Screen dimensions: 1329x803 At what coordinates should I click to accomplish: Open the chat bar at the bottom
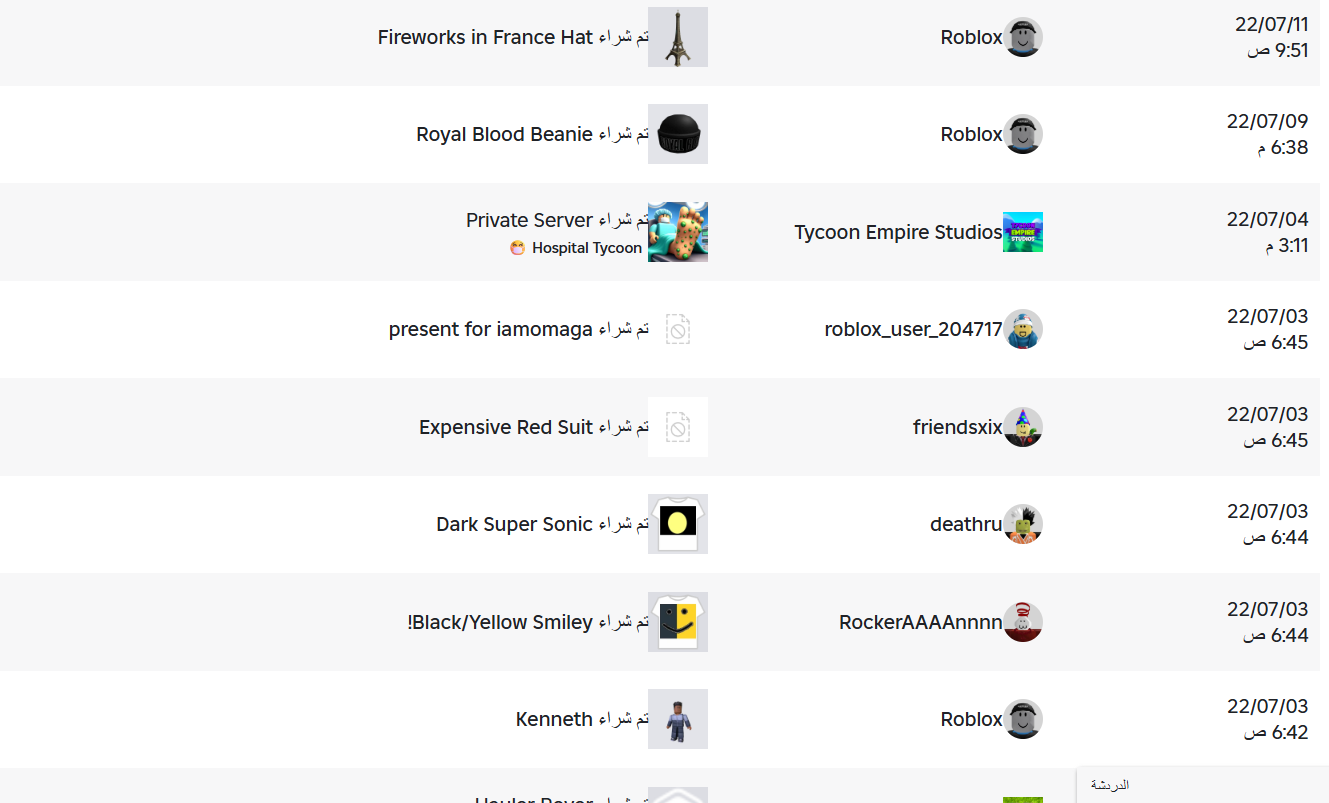[x=1200, y=785]
